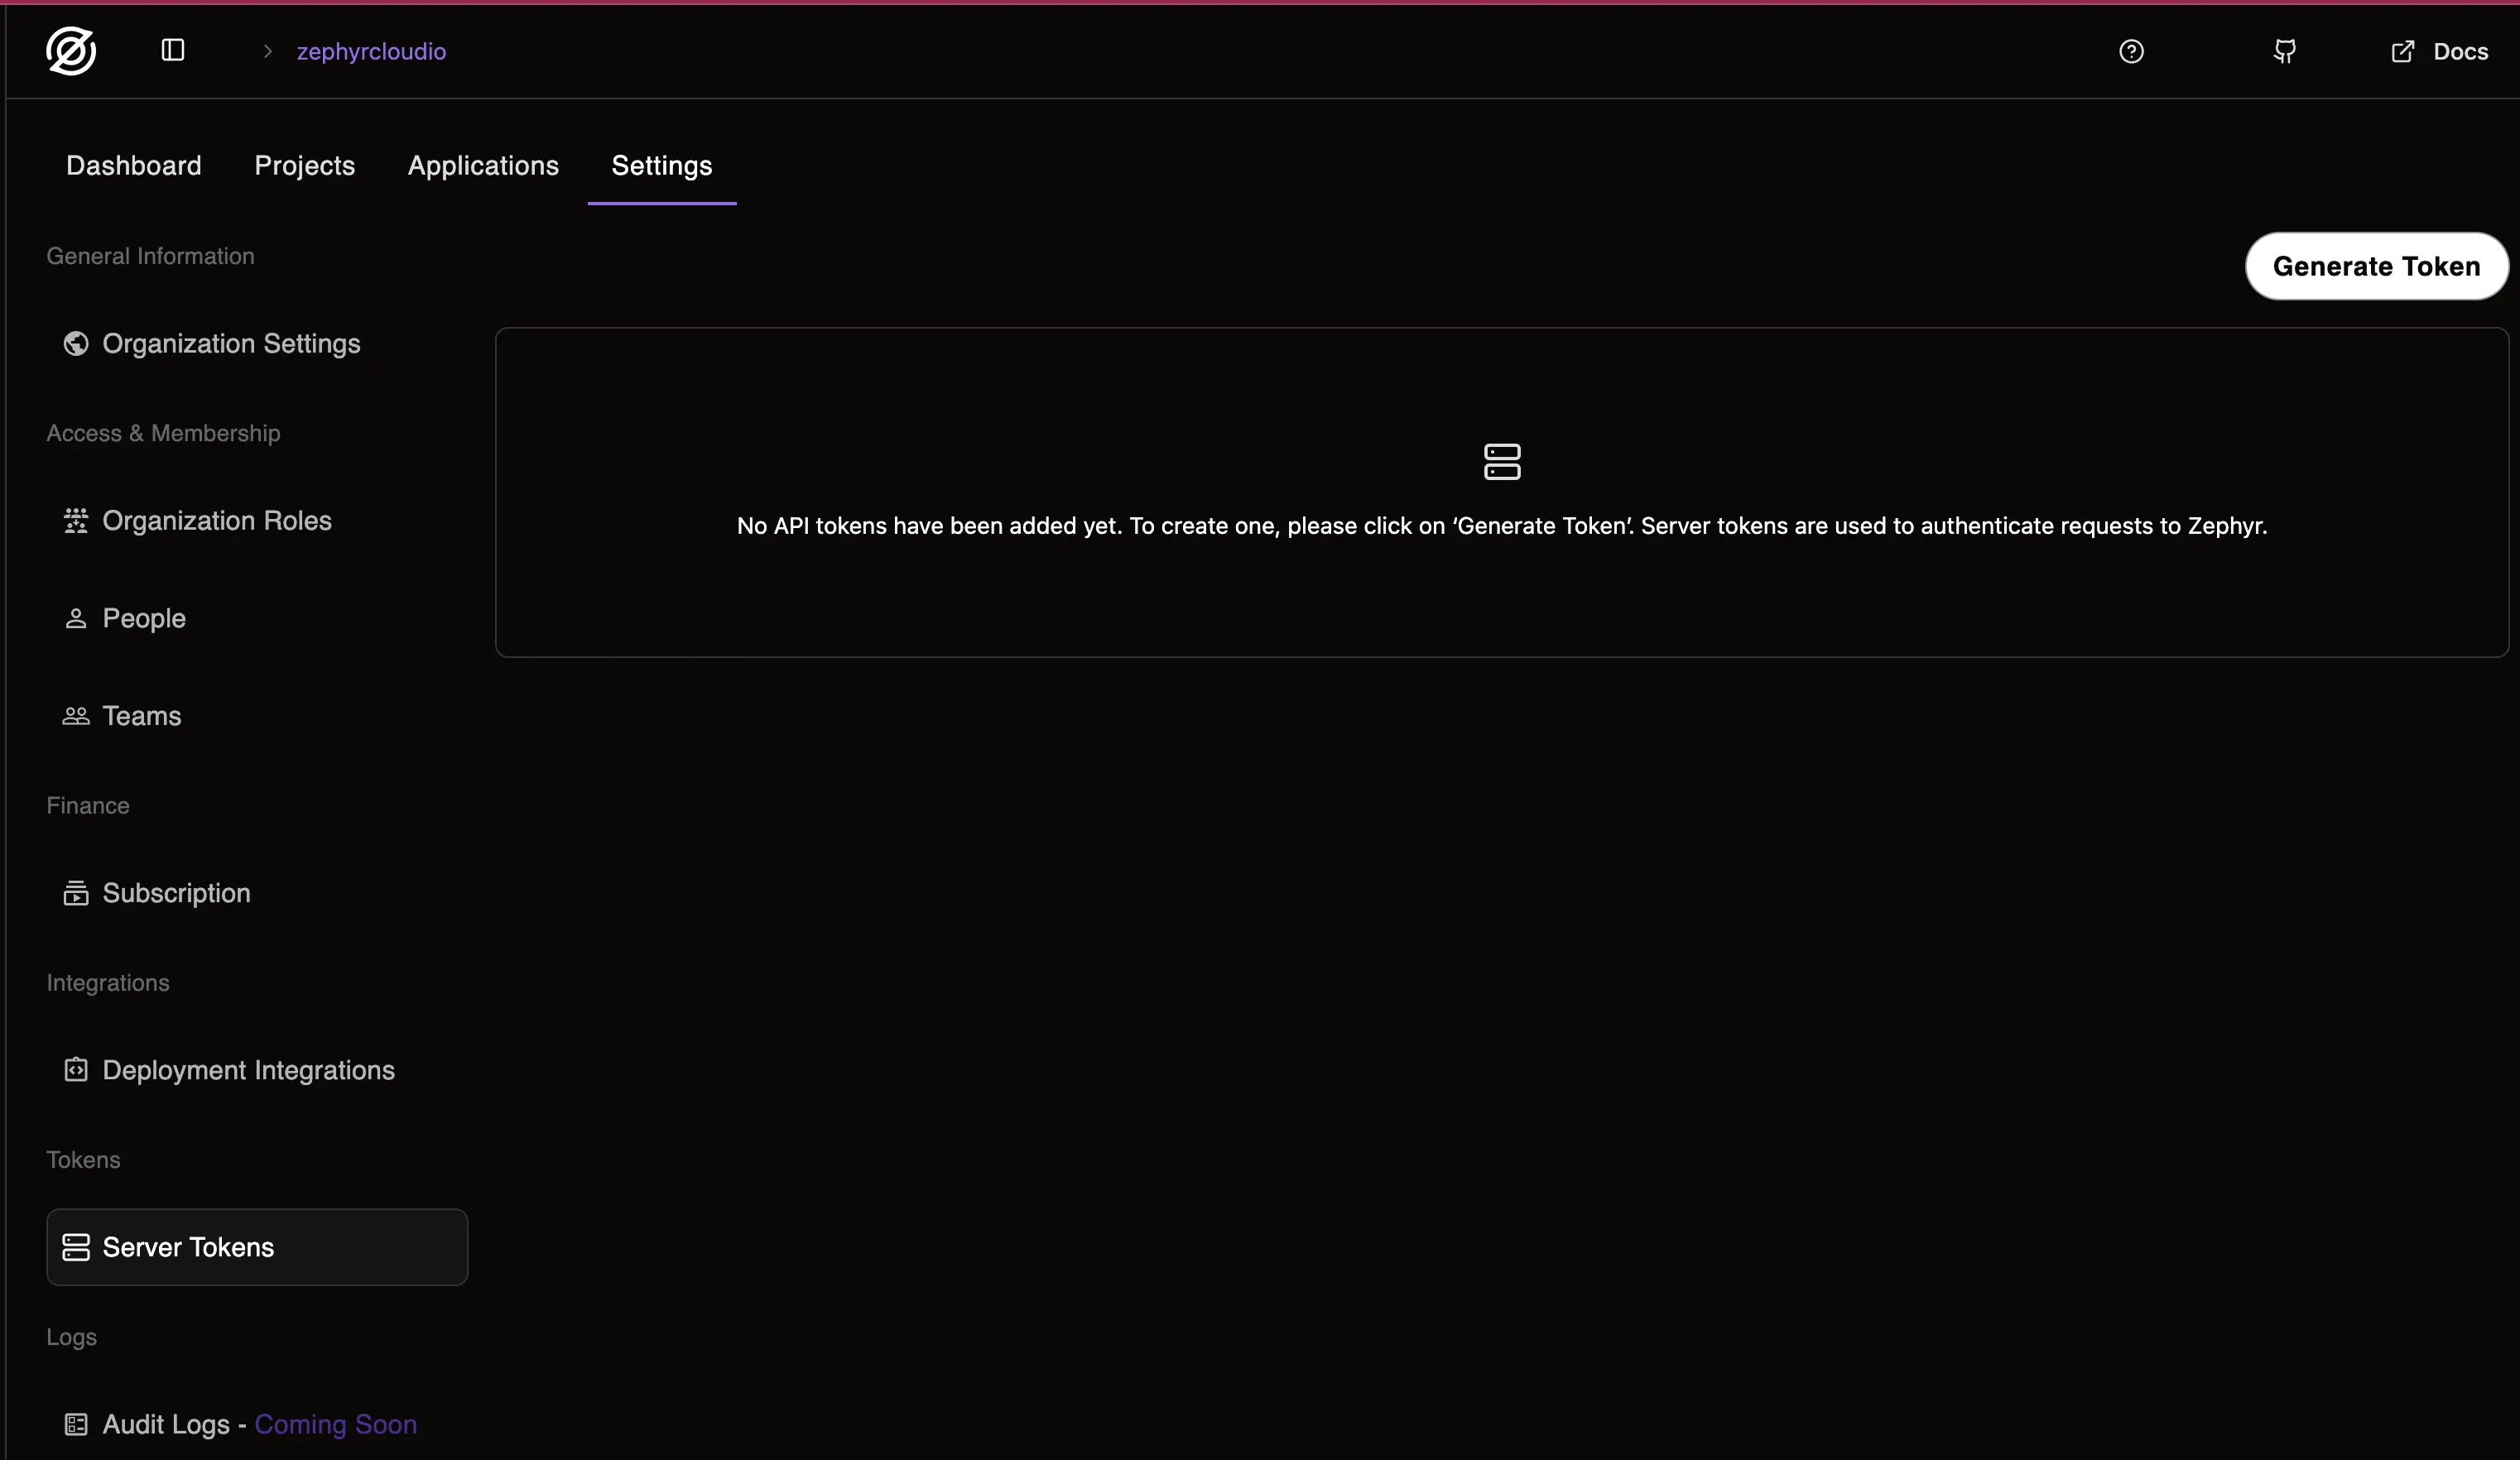
Task: Switch to the Dashboard tab
Action: [133, 165]
